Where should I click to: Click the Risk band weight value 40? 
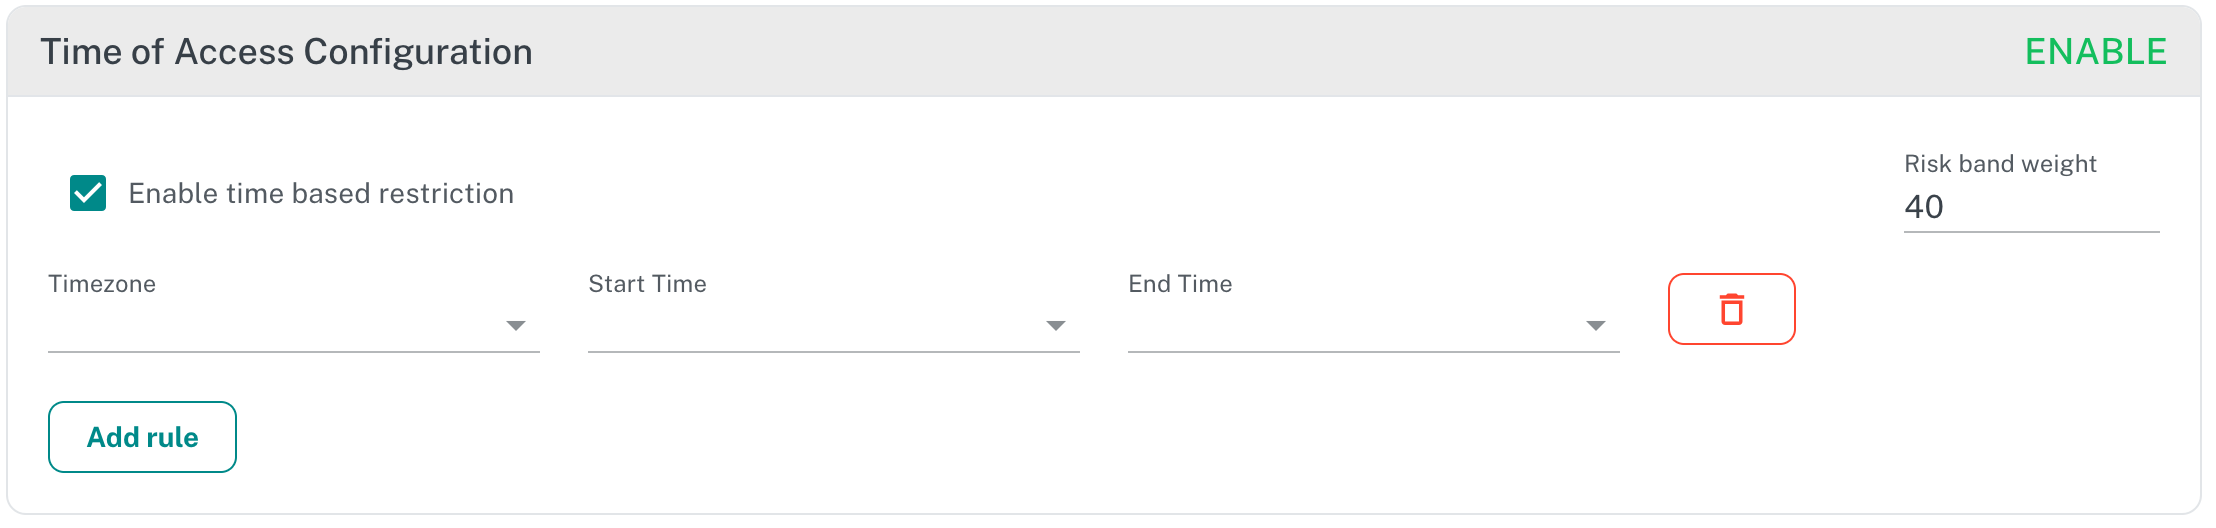(1924, 207)
